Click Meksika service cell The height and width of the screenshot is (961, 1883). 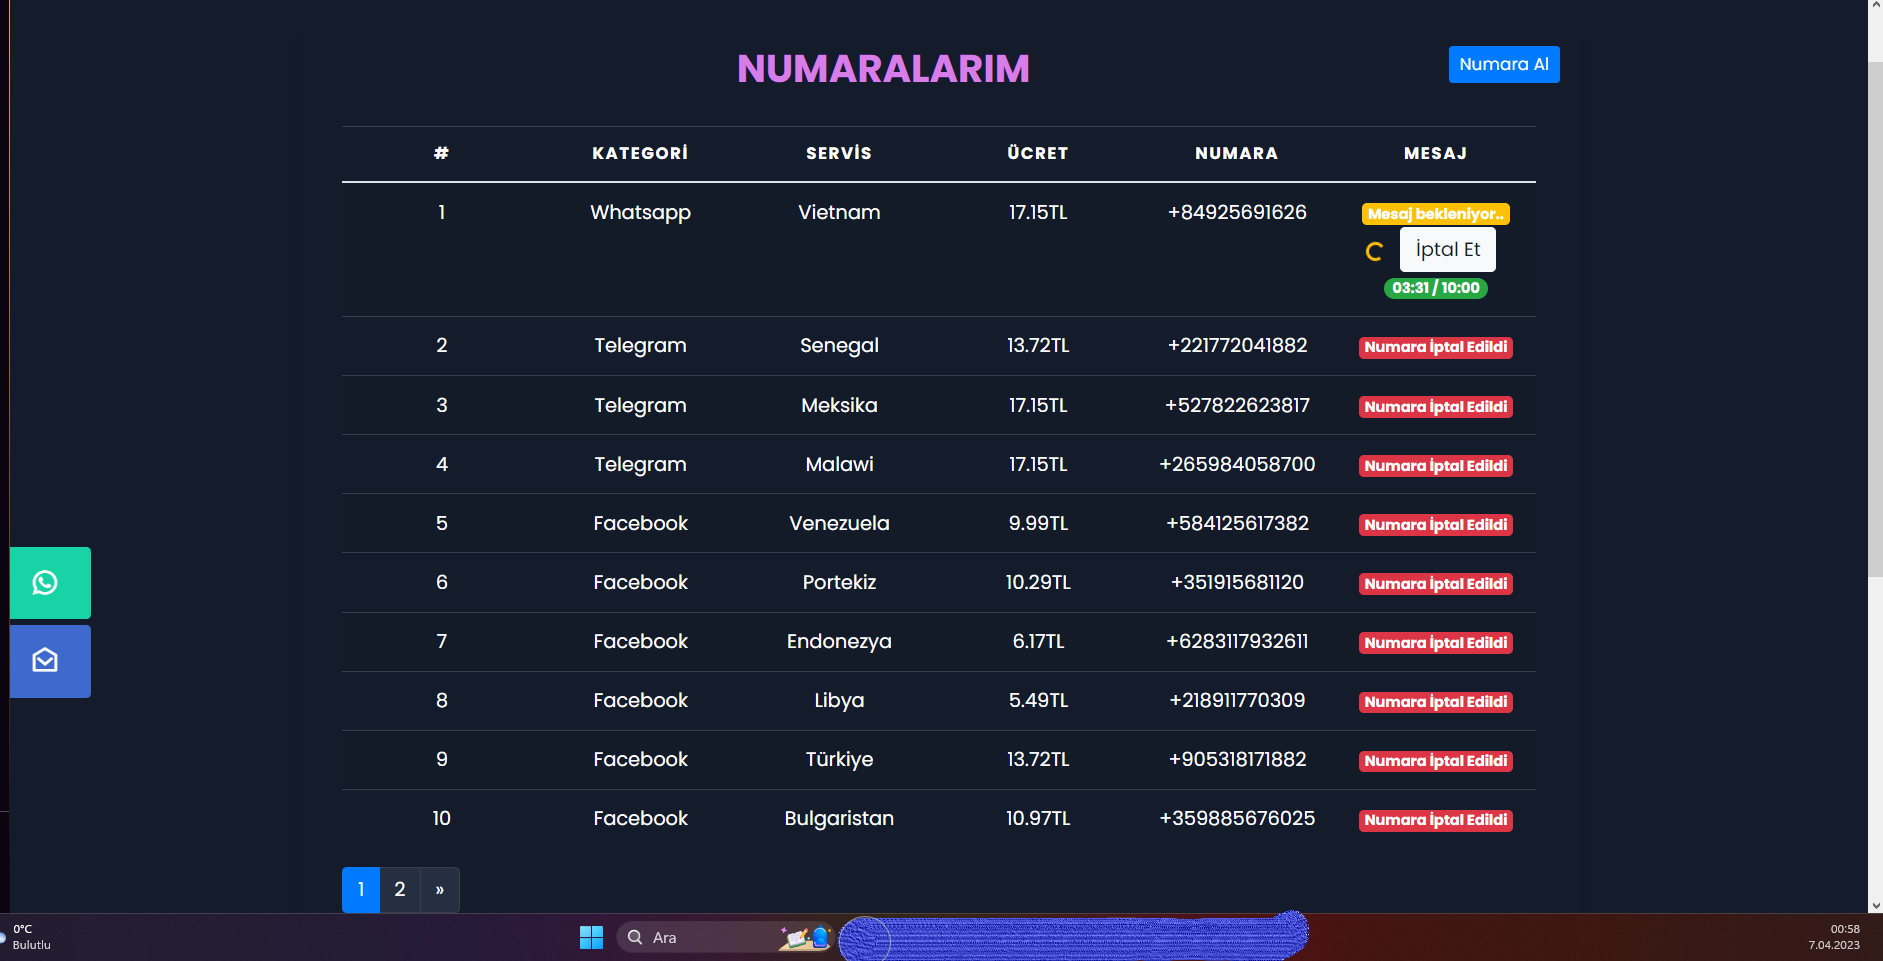[x=839, y=405]
